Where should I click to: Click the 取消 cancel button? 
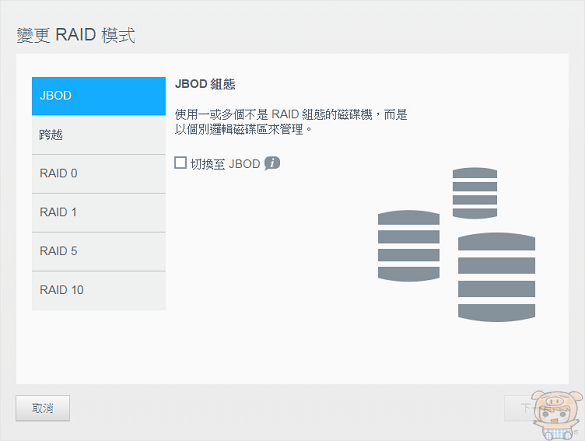(43, 408)
